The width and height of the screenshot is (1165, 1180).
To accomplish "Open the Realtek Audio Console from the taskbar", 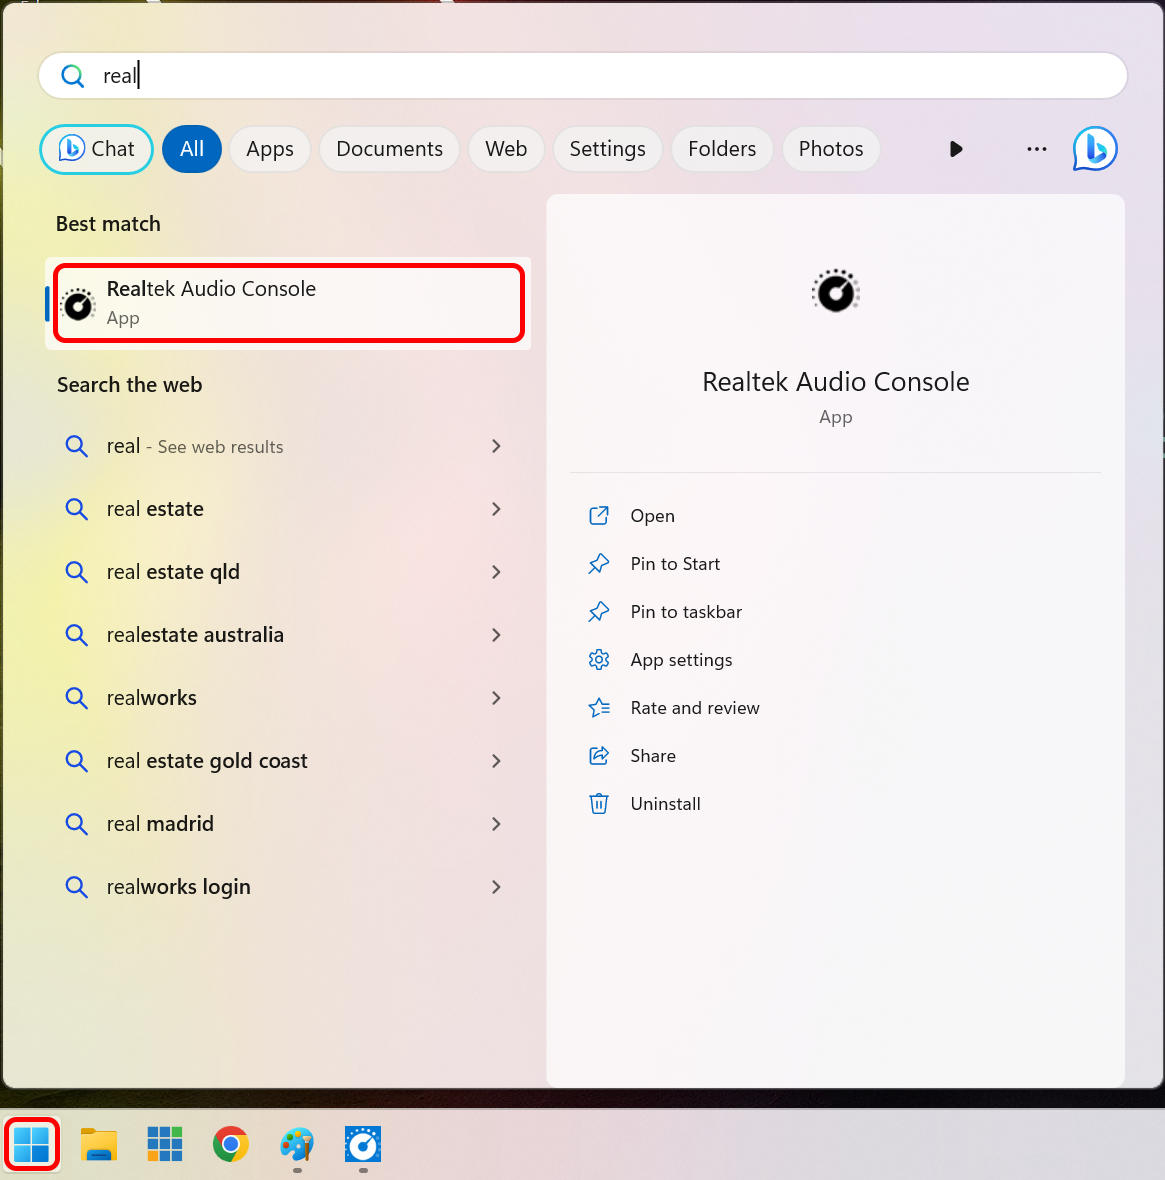I will tap(362, 1144).
